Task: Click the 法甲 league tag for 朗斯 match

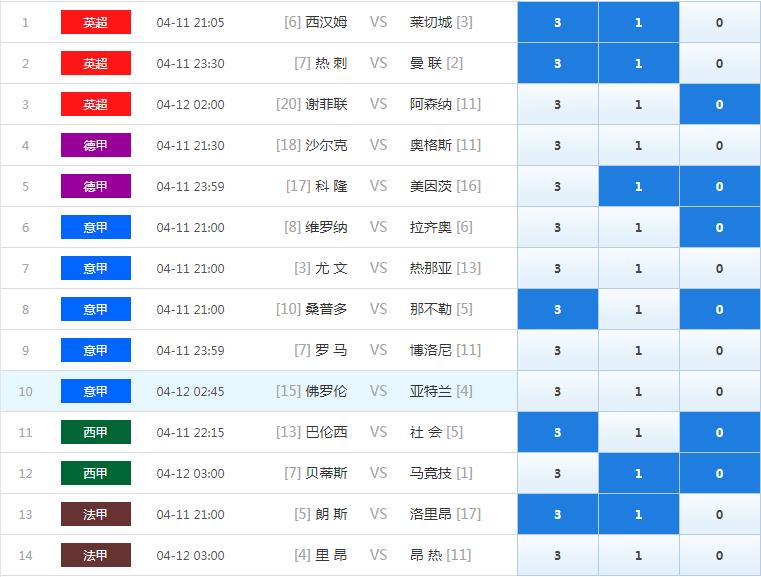Action: point(96,514)
